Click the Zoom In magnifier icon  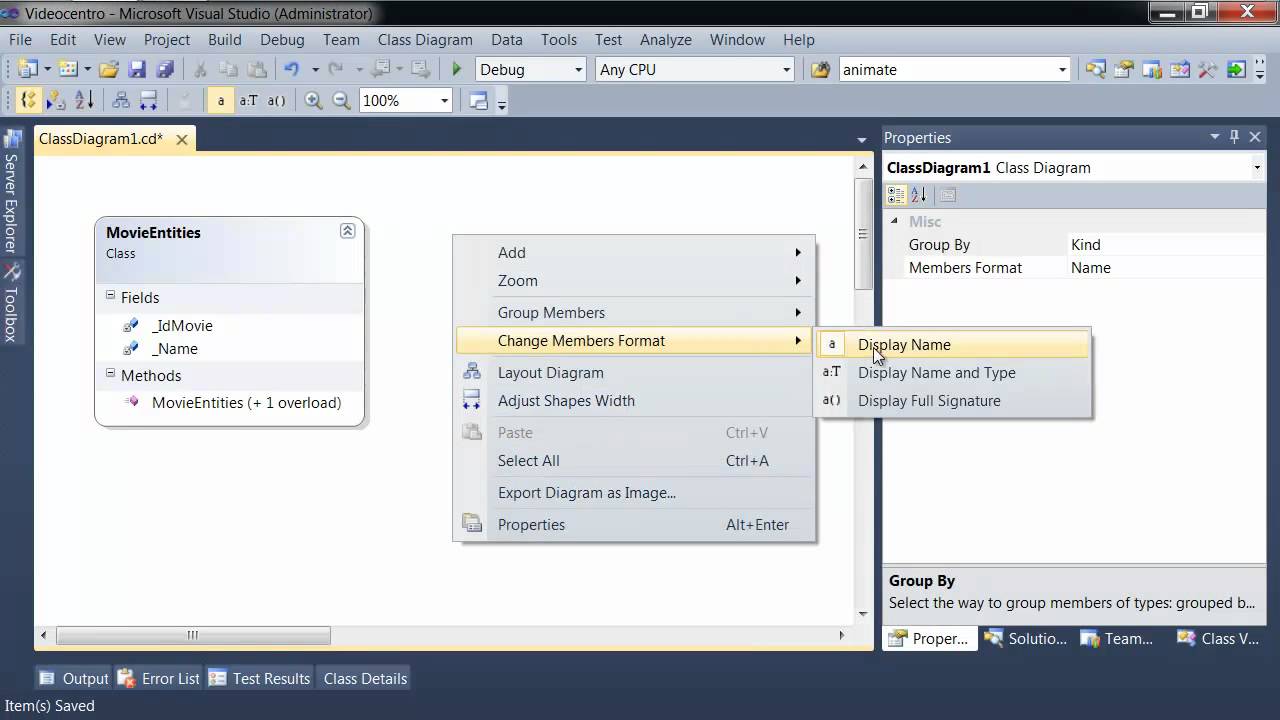(313, 100)
